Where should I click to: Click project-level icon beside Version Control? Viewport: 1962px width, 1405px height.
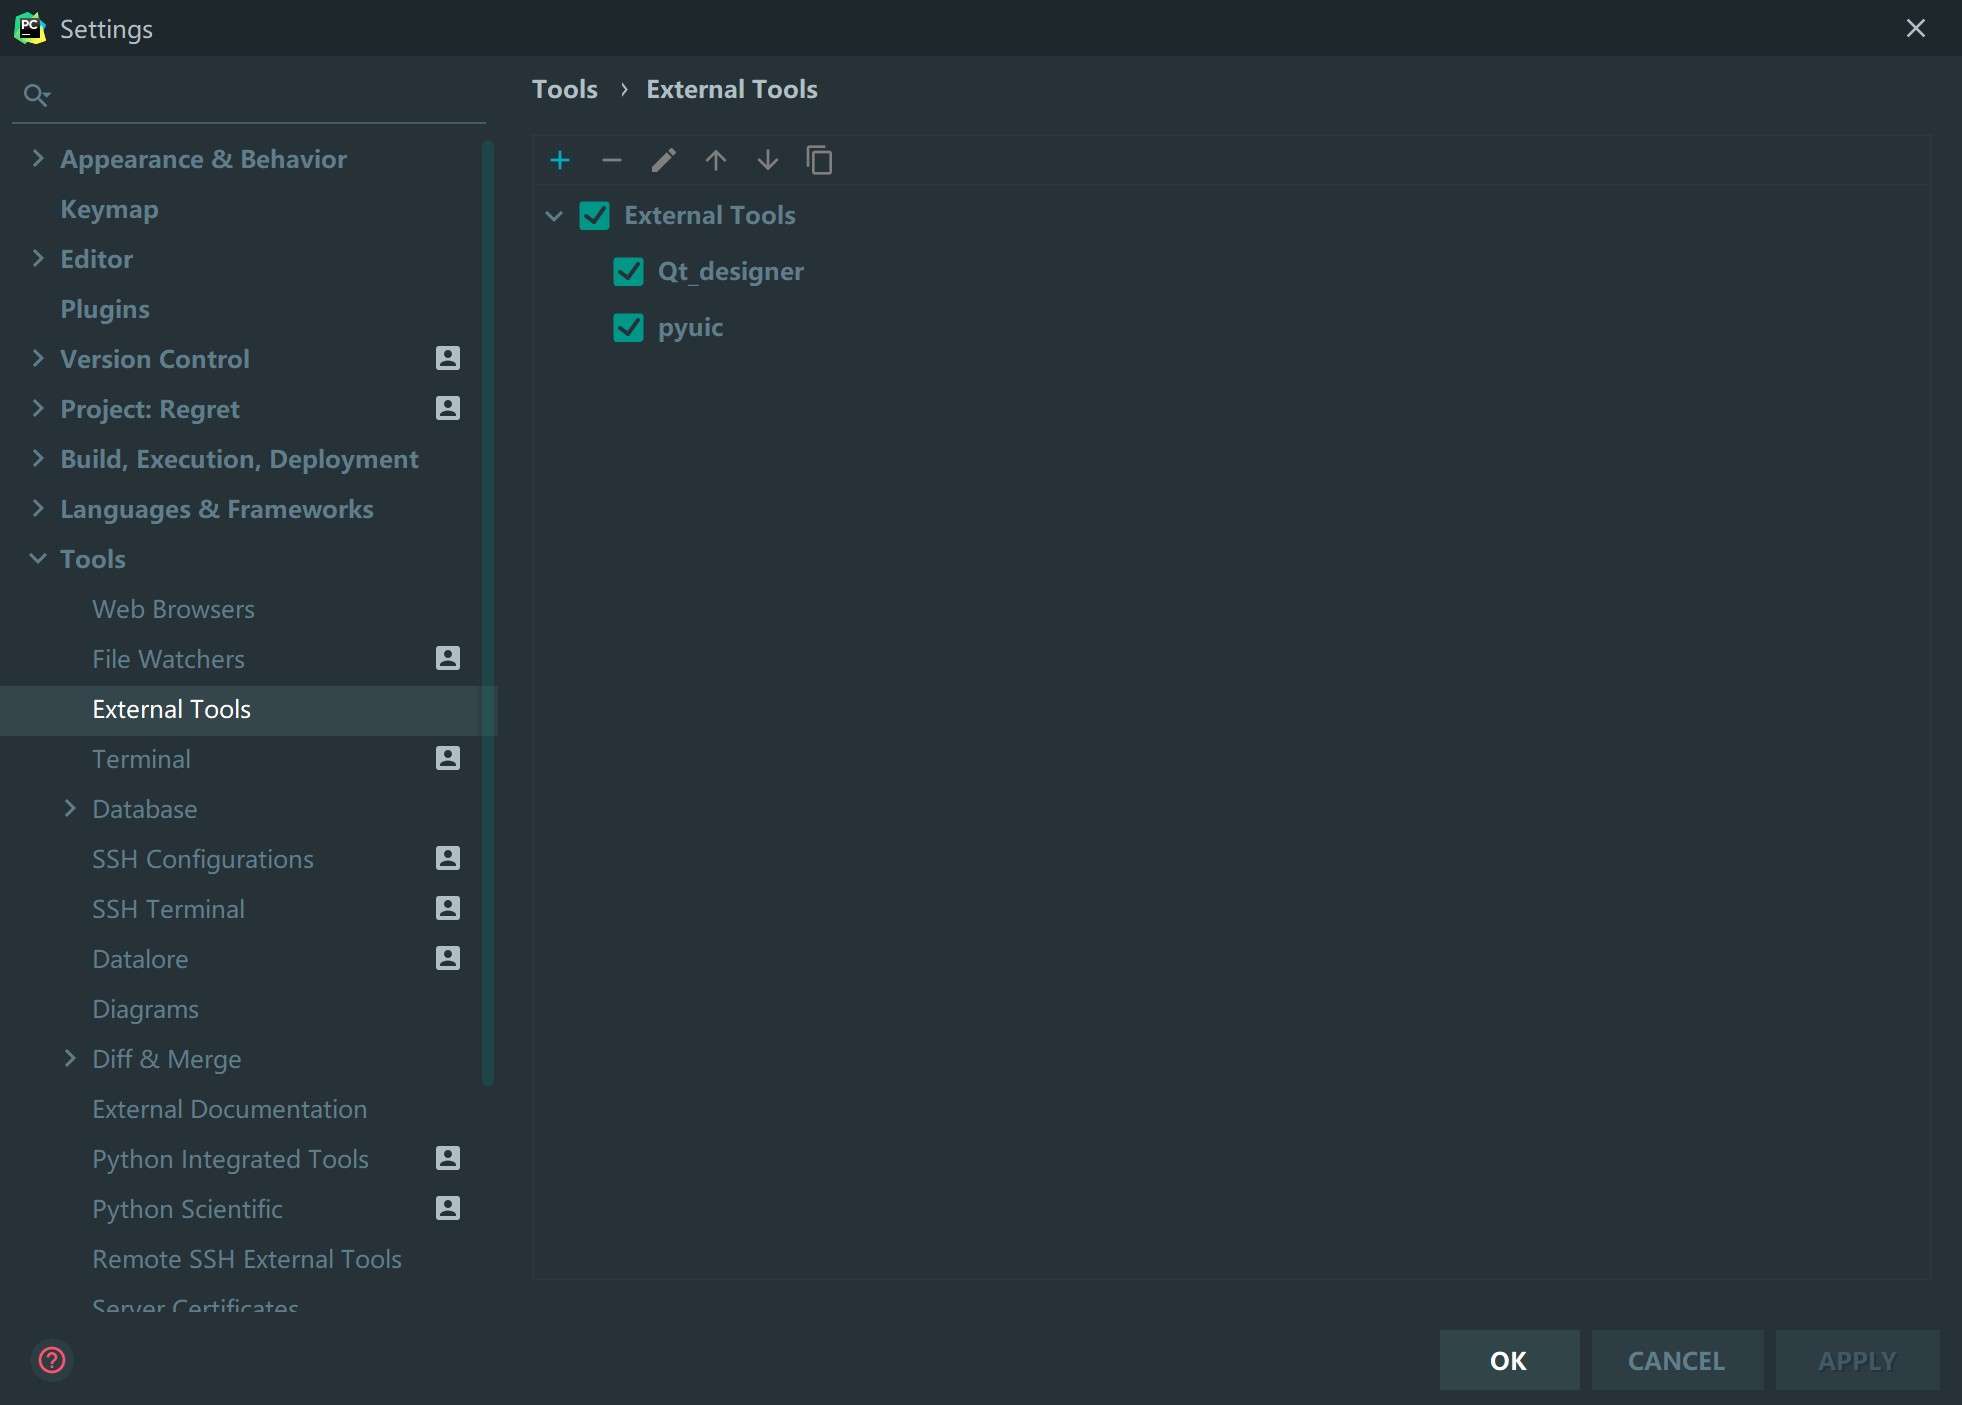(x=448, y=358)
